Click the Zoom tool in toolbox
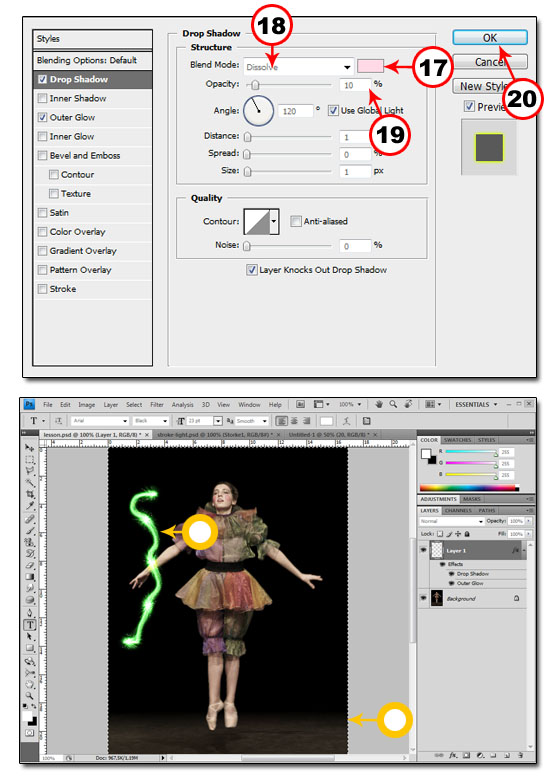This screenshot has height=783, width=550. pyautogui.click(x=30, y=696)
